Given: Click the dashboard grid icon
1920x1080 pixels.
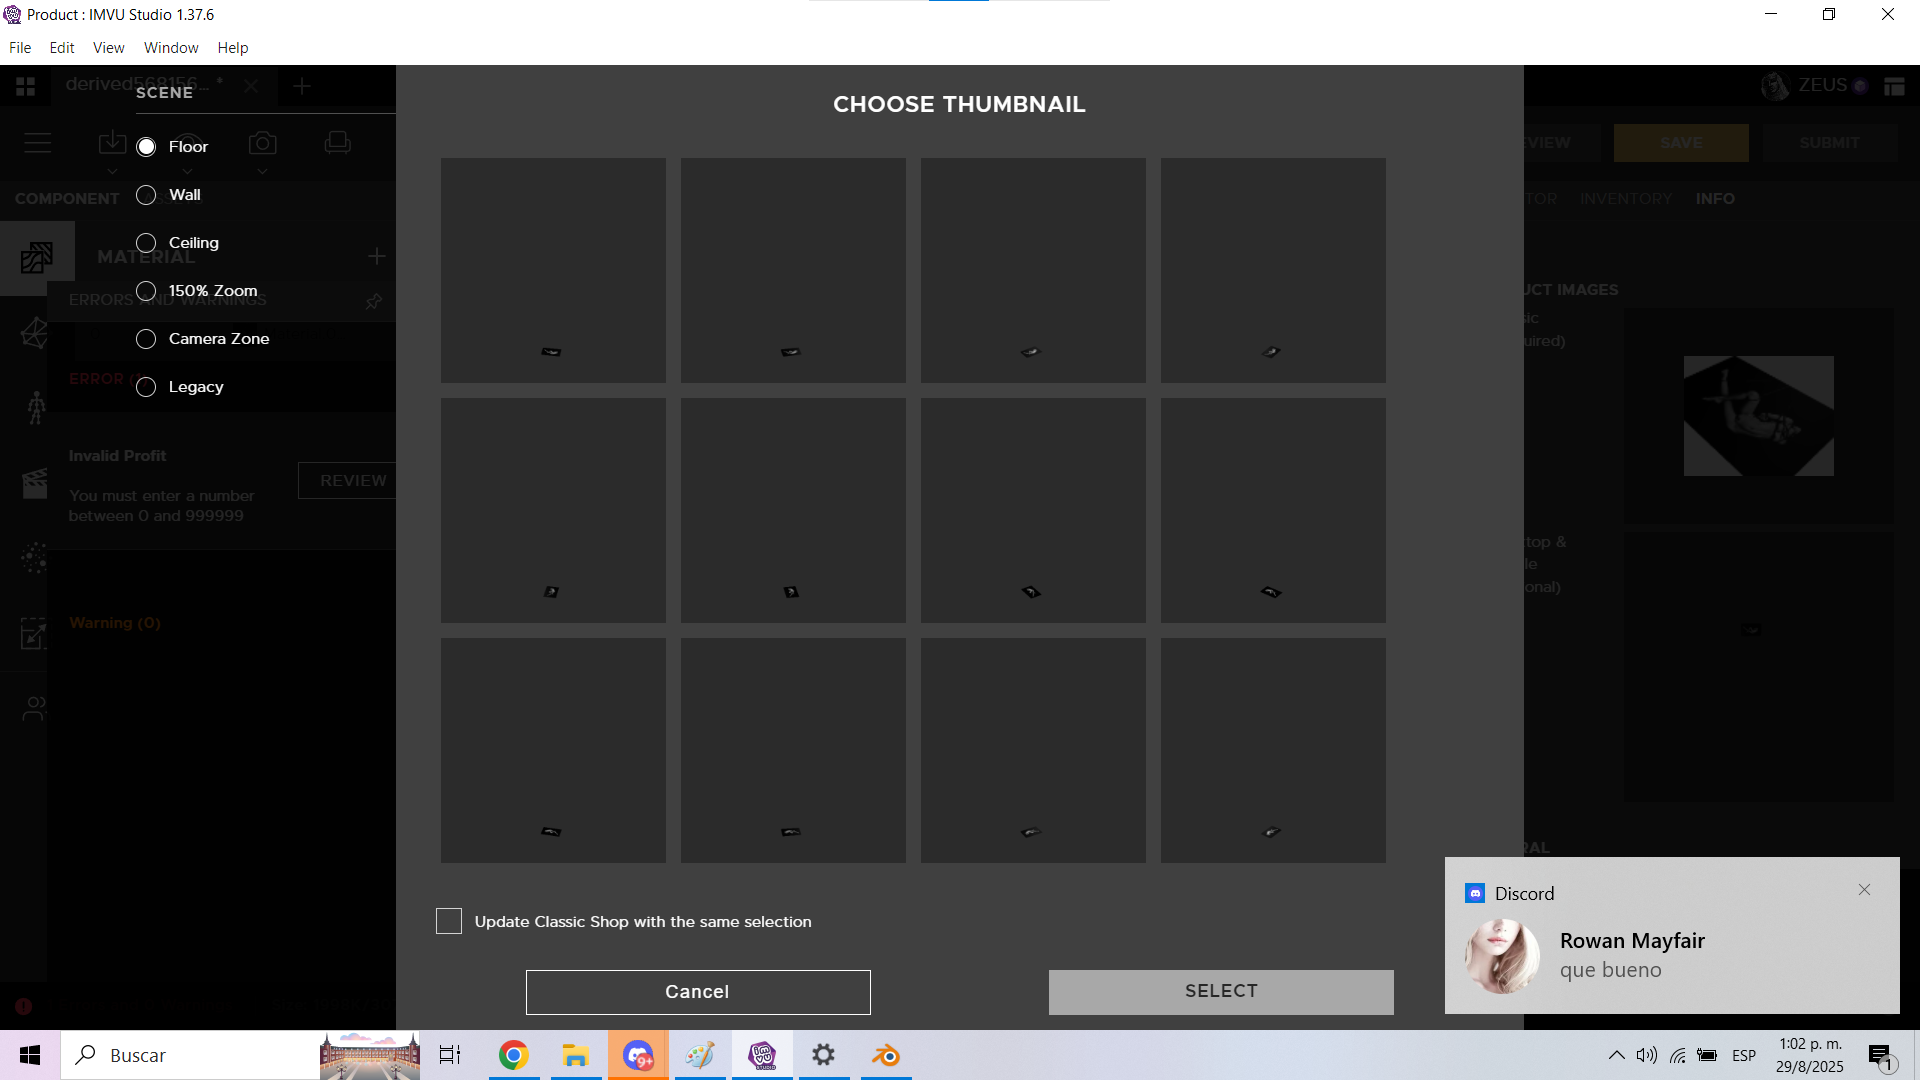Looking at the screenshot, I should tap(26, 87).
